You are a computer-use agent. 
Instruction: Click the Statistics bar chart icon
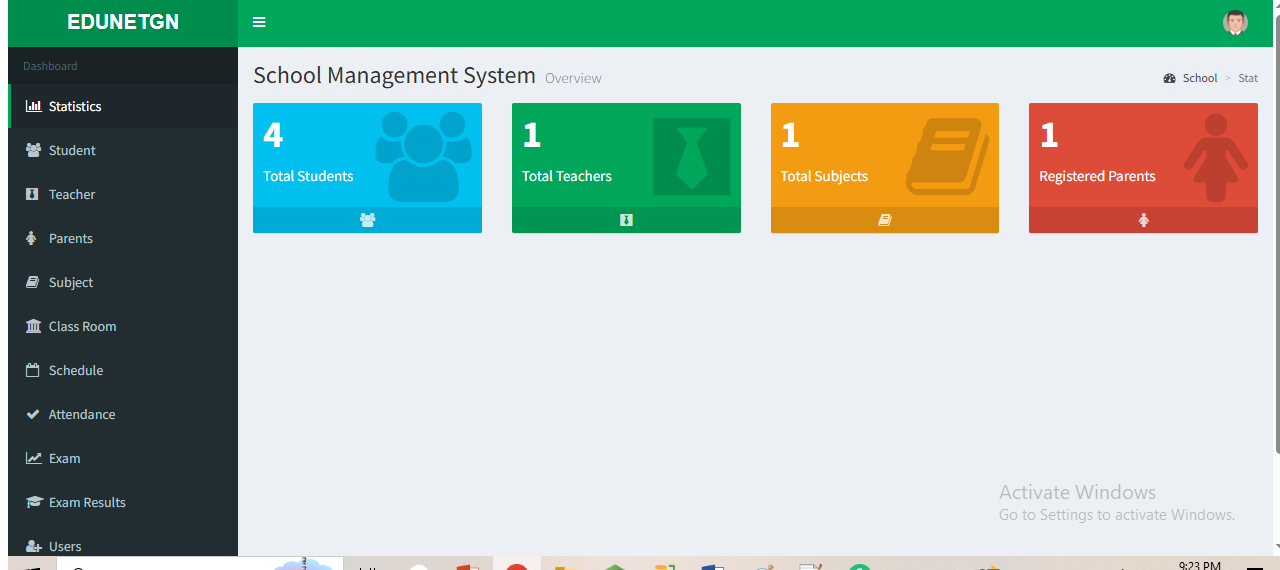(33, 106)
